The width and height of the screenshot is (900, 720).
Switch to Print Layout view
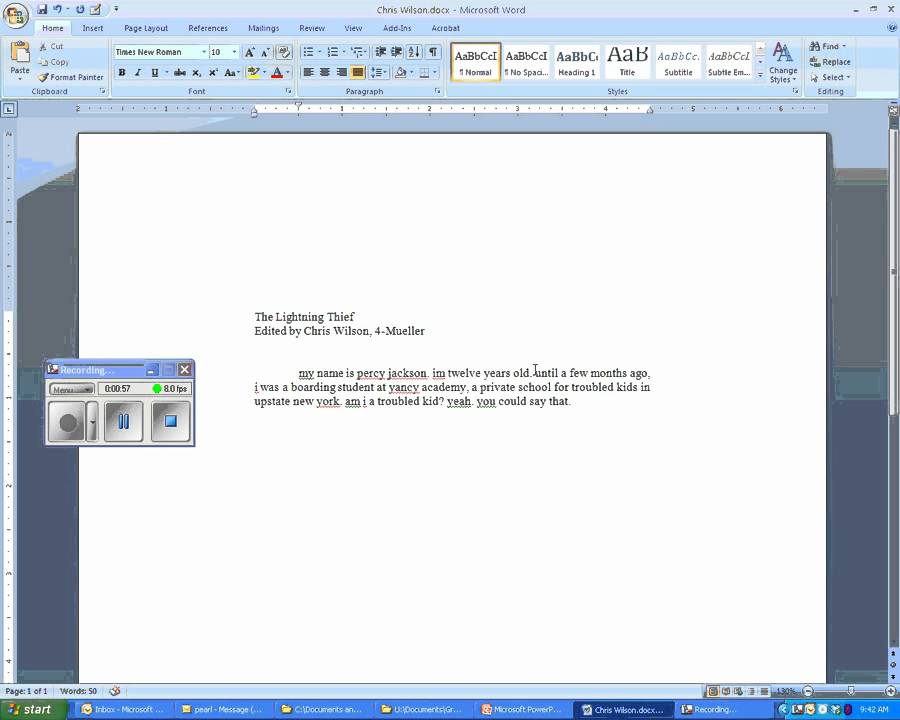click(x=713, y=691)
